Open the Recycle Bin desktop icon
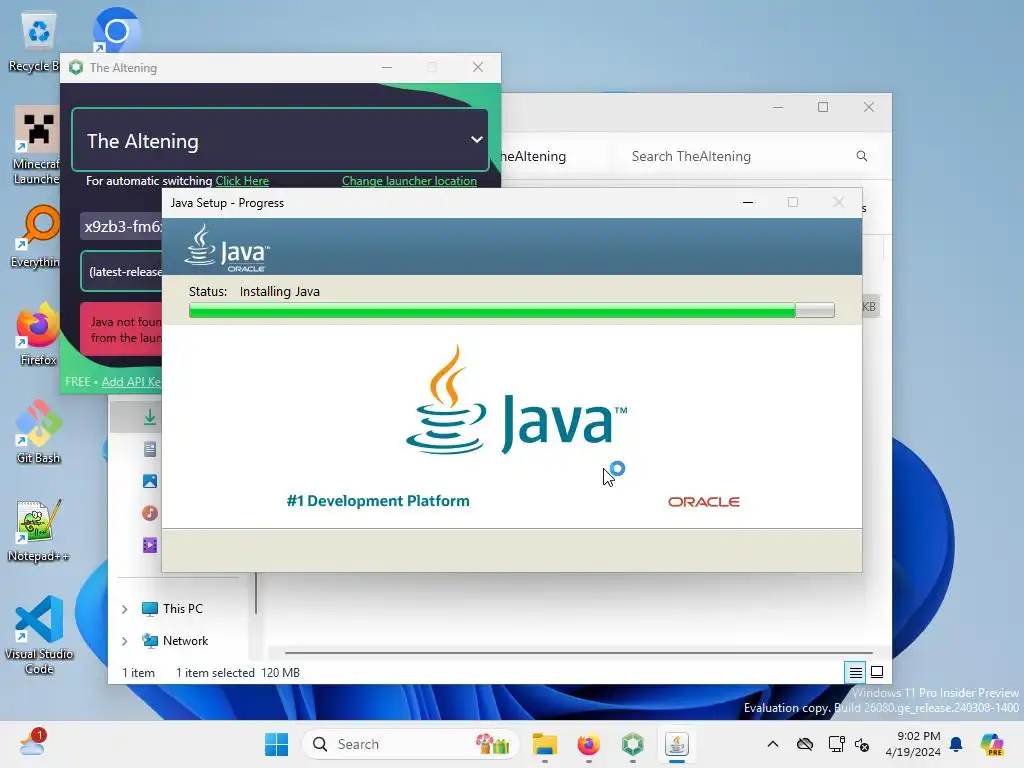The width and height of the screenshot is (1024, 768). click(x=37, y=40)
